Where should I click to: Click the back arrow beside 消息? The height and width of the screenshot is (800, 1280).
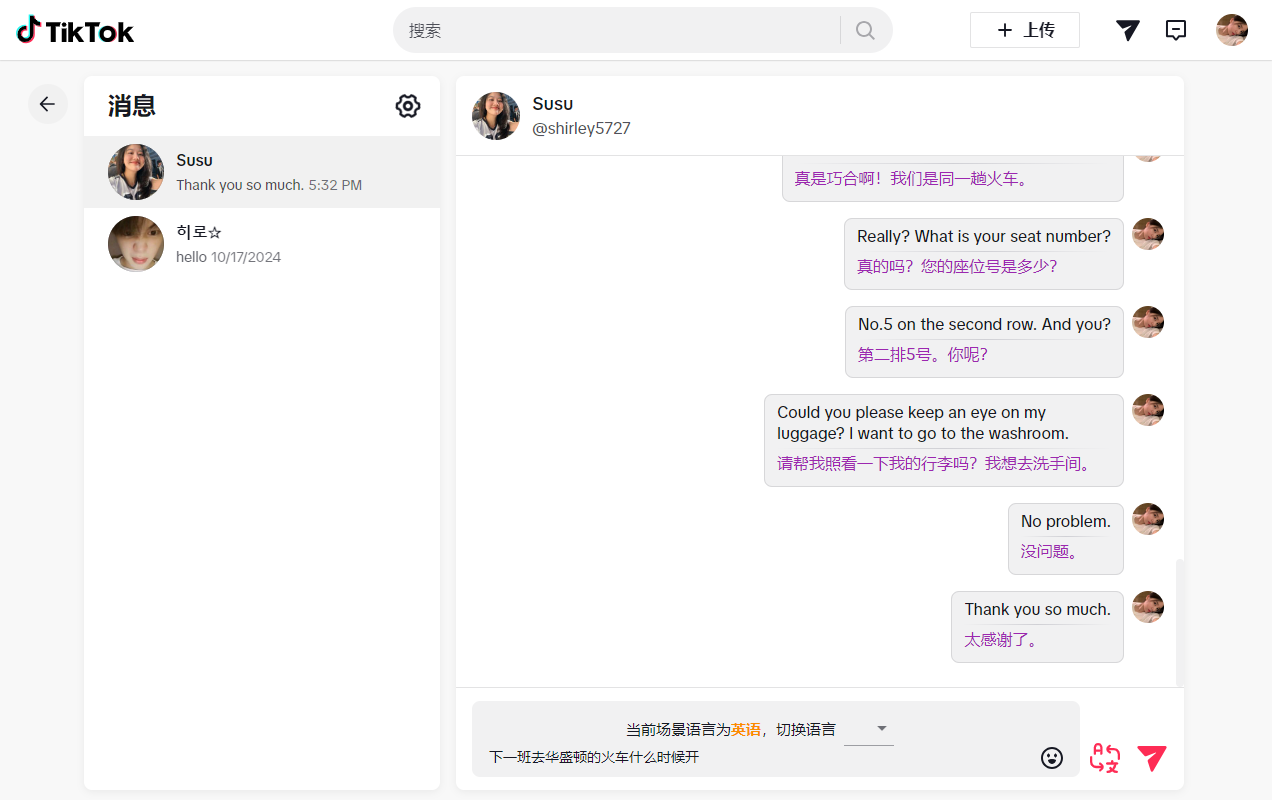(47, 103)
